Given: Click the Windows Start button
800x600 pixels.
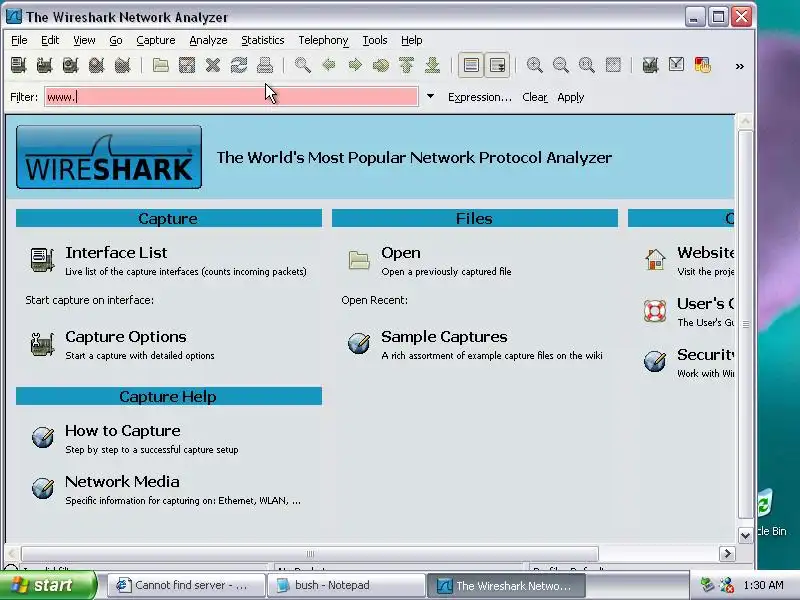Looking at the screenshot, I should click(47, 585).
